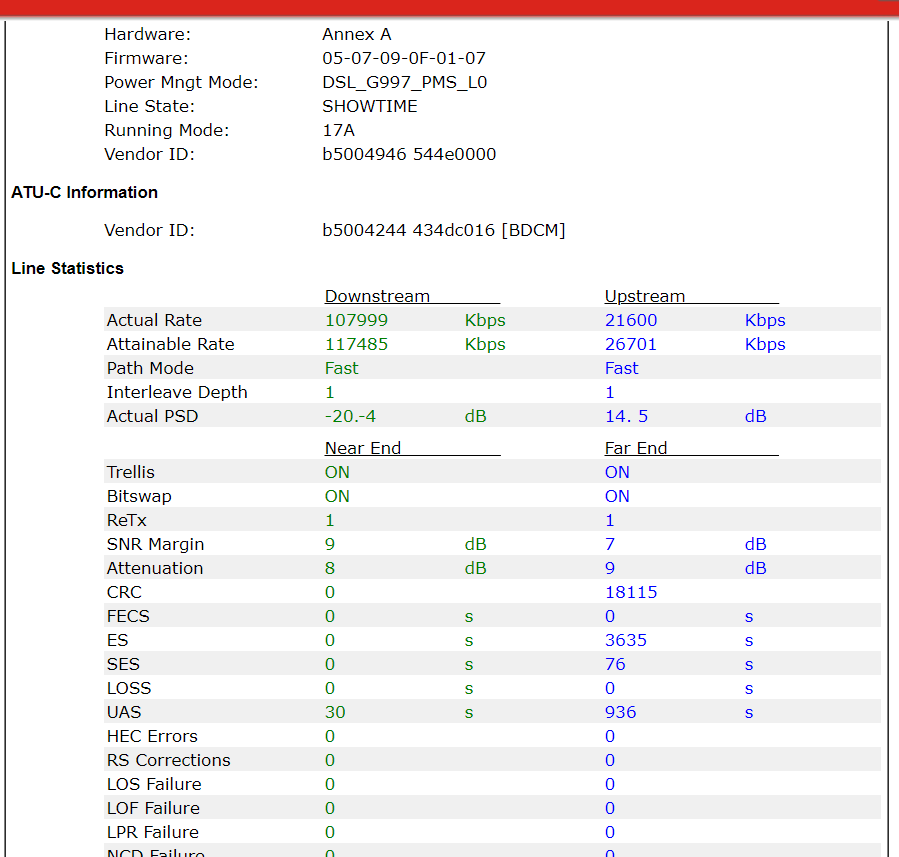Screen dimensions: 899x857
Task: Select Far End Attenuation value "9"
Action: coord(610,569)
